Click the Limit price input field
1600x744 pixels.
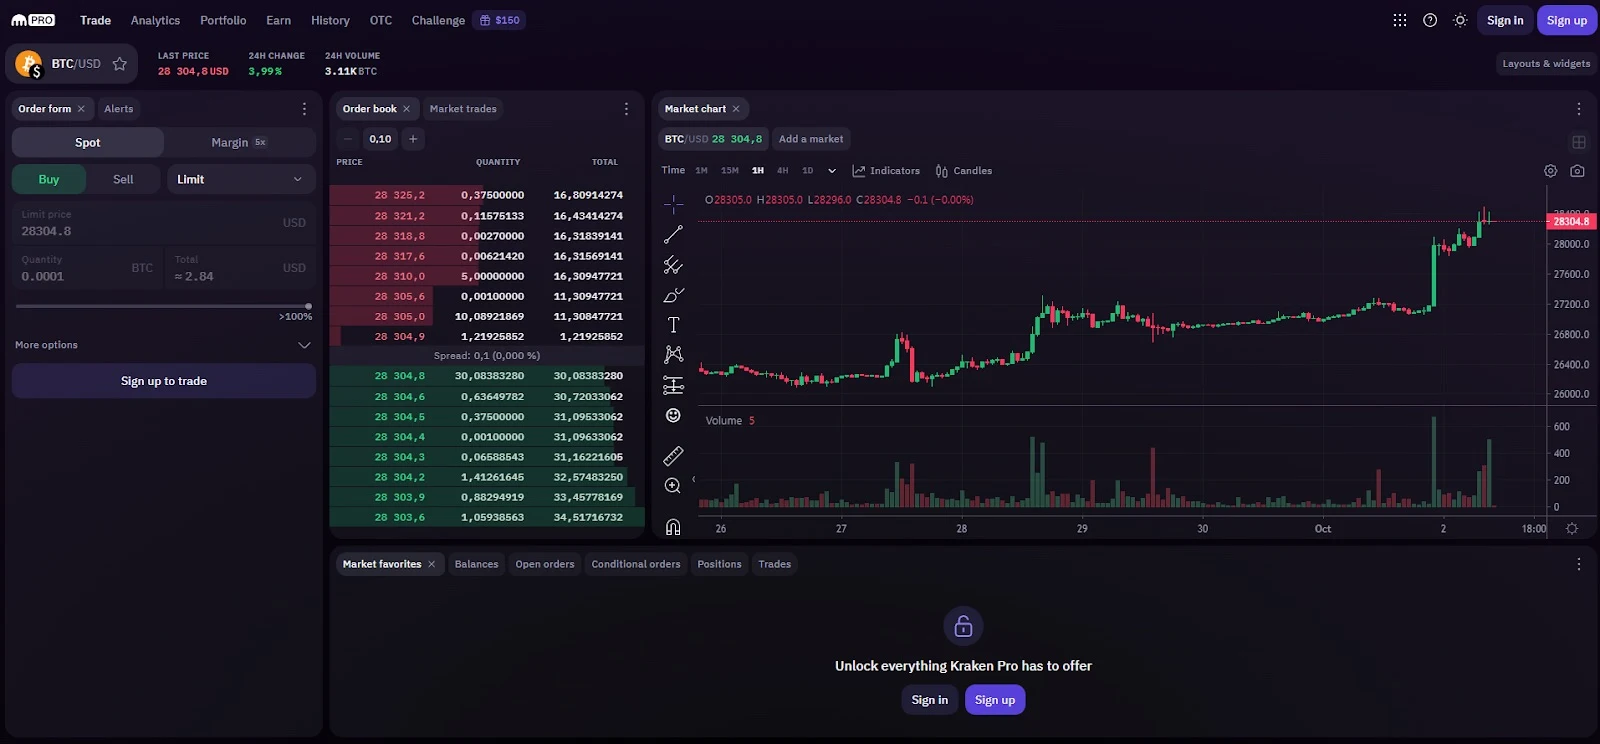(x=164, y=224)
